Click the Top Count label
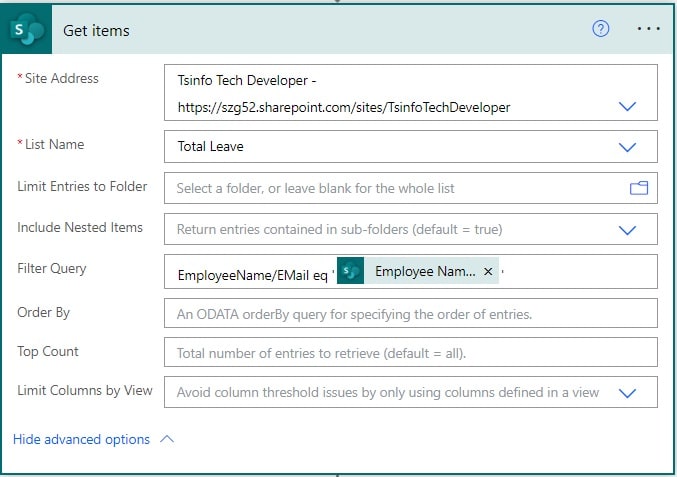The width and height of the screenshot is (677, 477). click(x=48, y=351)
